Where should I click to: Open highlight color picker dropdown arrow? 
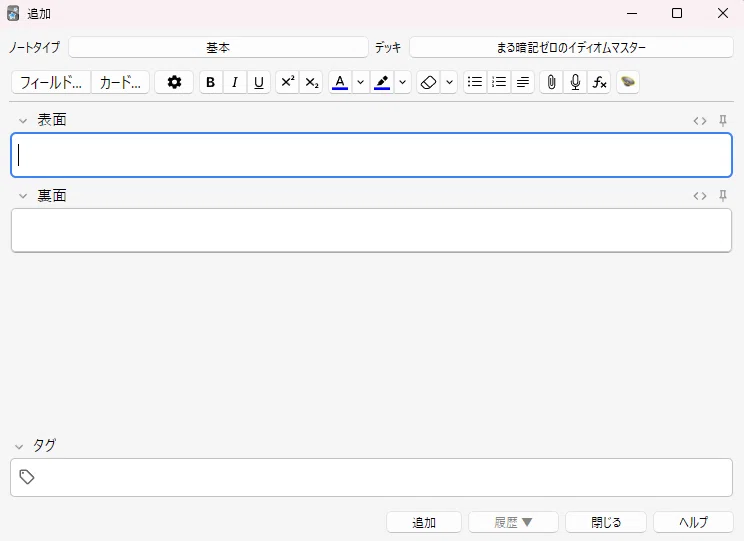pos(402,83)
